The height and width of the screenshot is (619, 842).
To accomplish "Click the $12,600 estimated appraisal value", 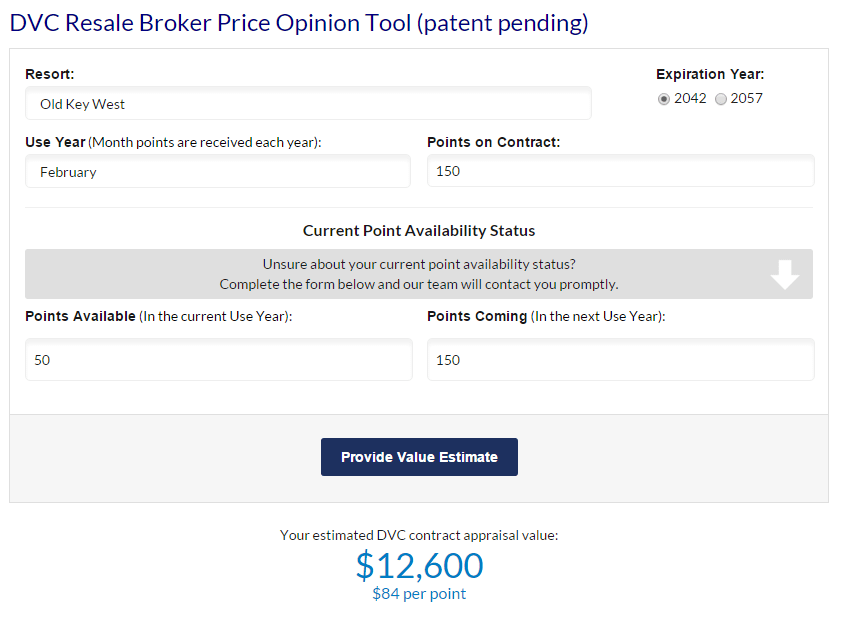I will click(x=419, y=566).
